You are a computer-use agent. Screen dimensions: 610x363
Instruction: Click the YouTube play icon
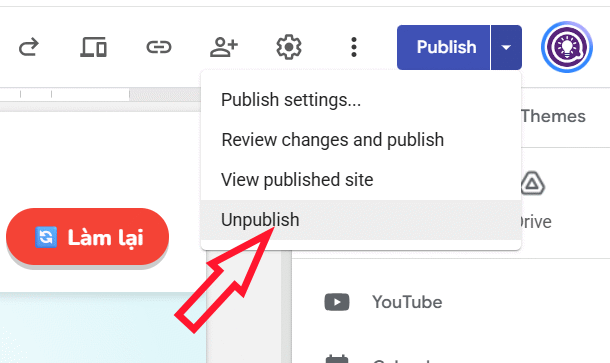coord(337,302)
